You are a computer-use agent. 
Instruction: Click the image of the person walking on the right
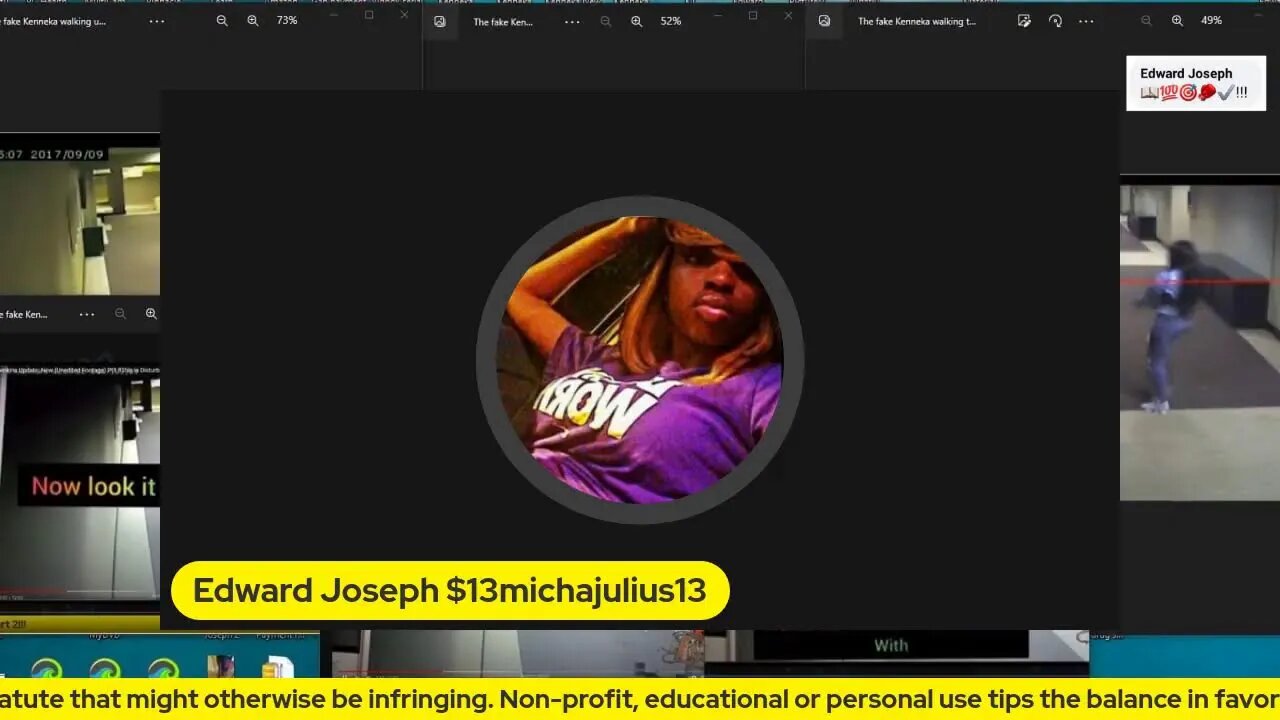tap(1200, 343)
